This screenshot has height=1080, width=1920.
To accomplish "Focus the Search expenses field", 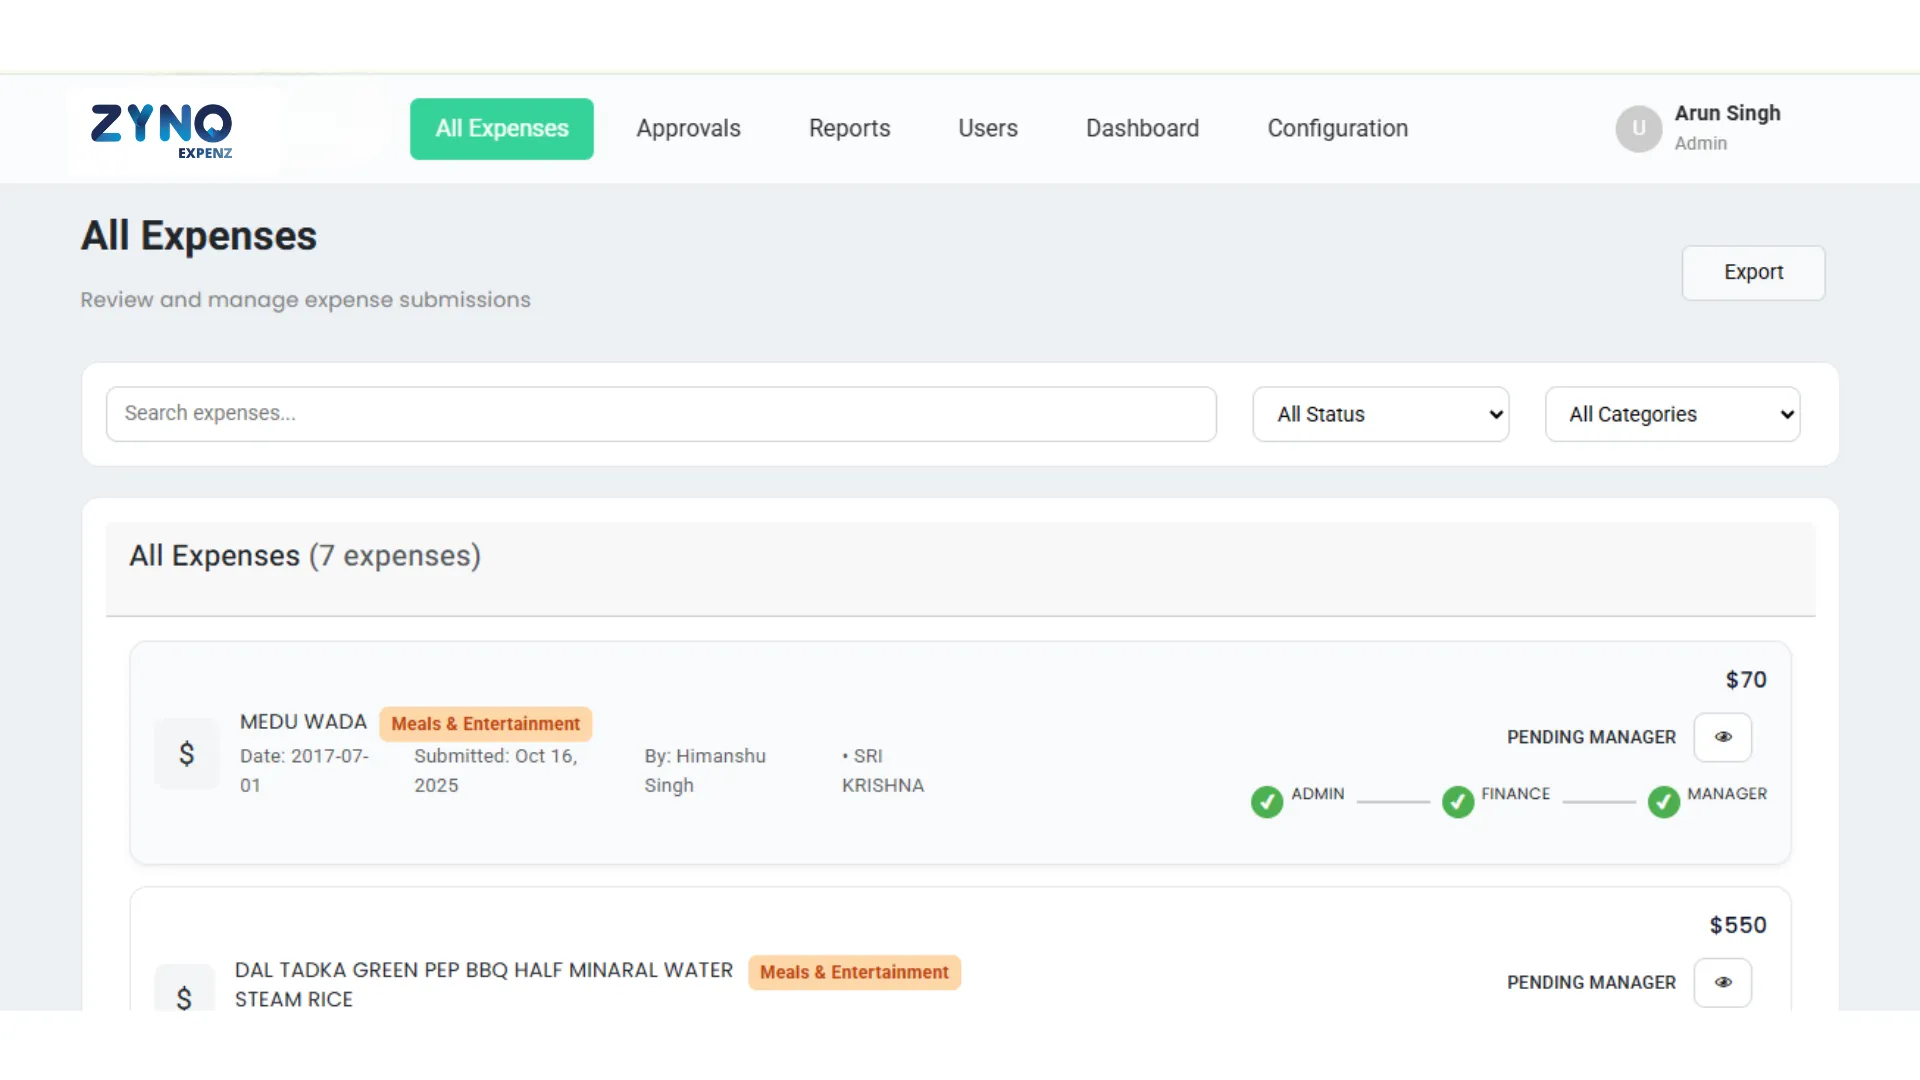I will (x=660, y=414).
